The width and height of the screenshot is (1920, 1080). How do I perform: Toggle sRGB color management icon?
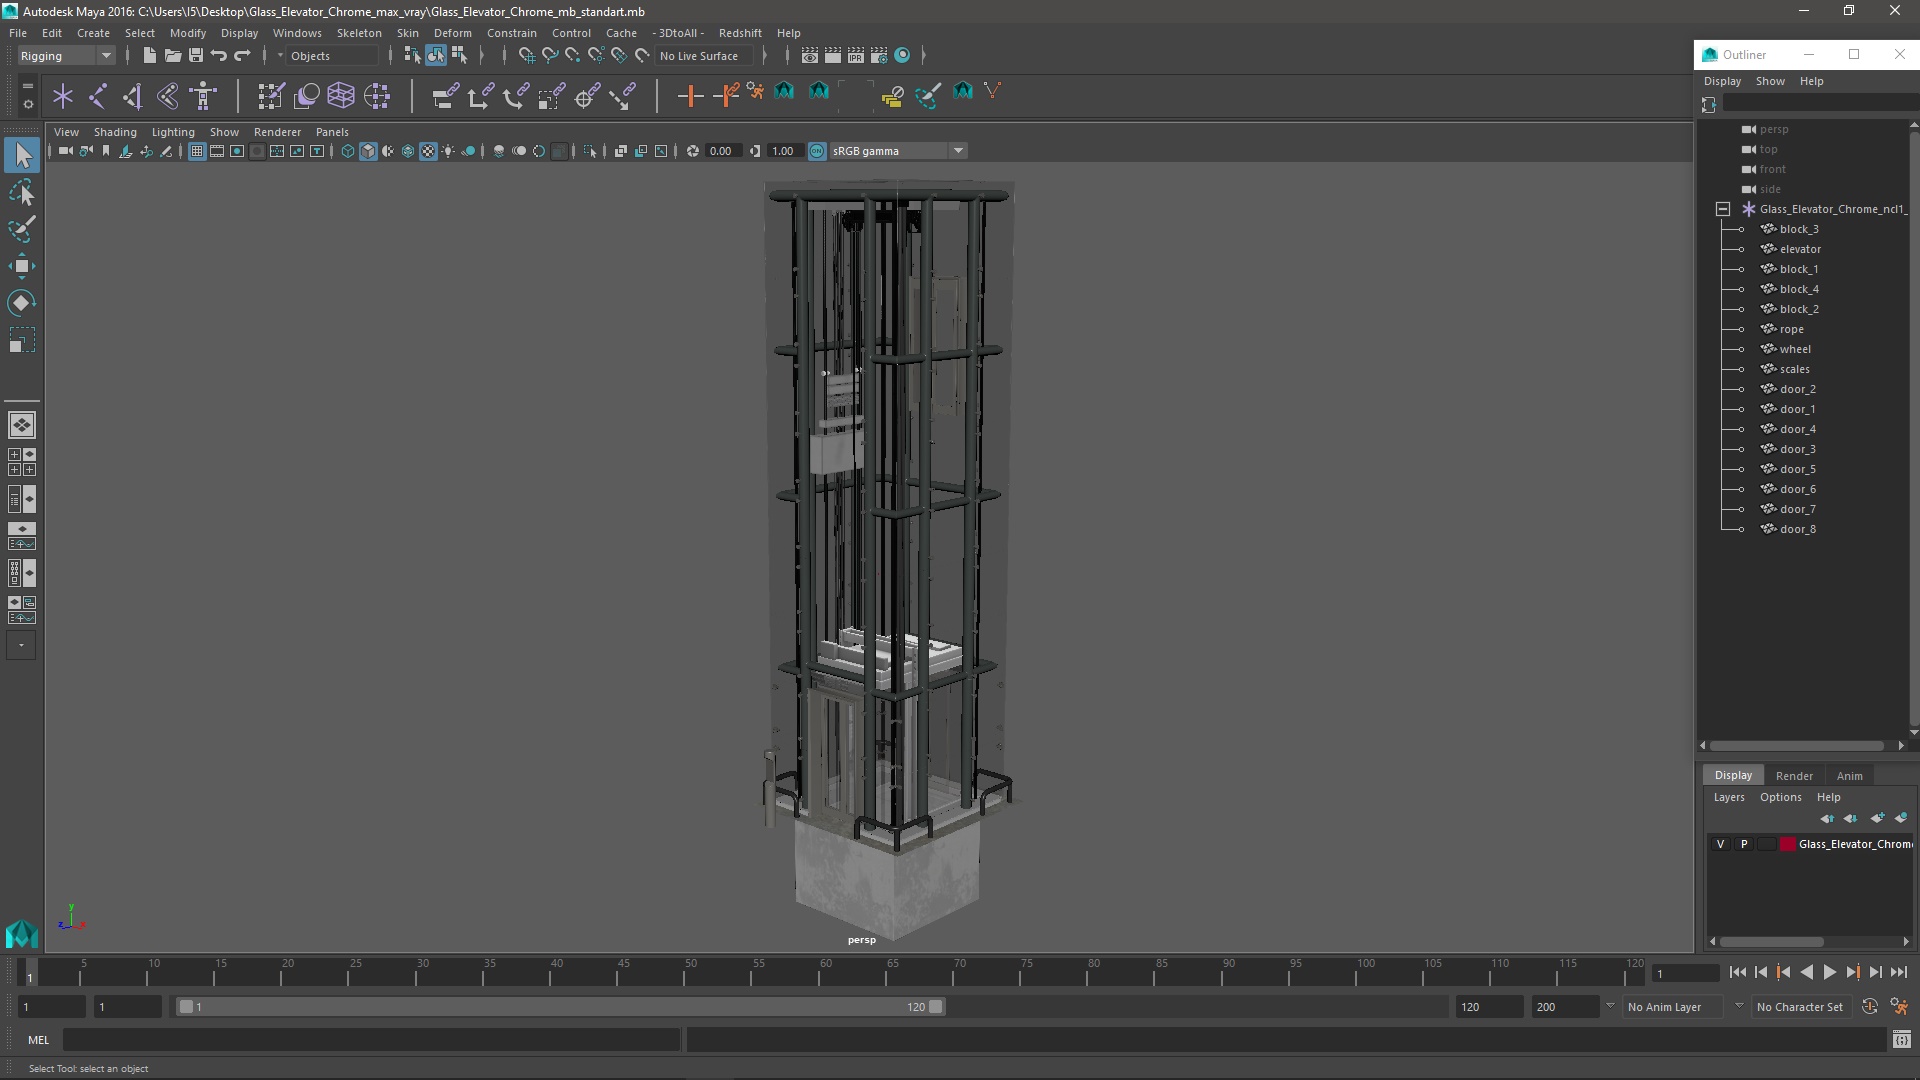click(817, 151)
